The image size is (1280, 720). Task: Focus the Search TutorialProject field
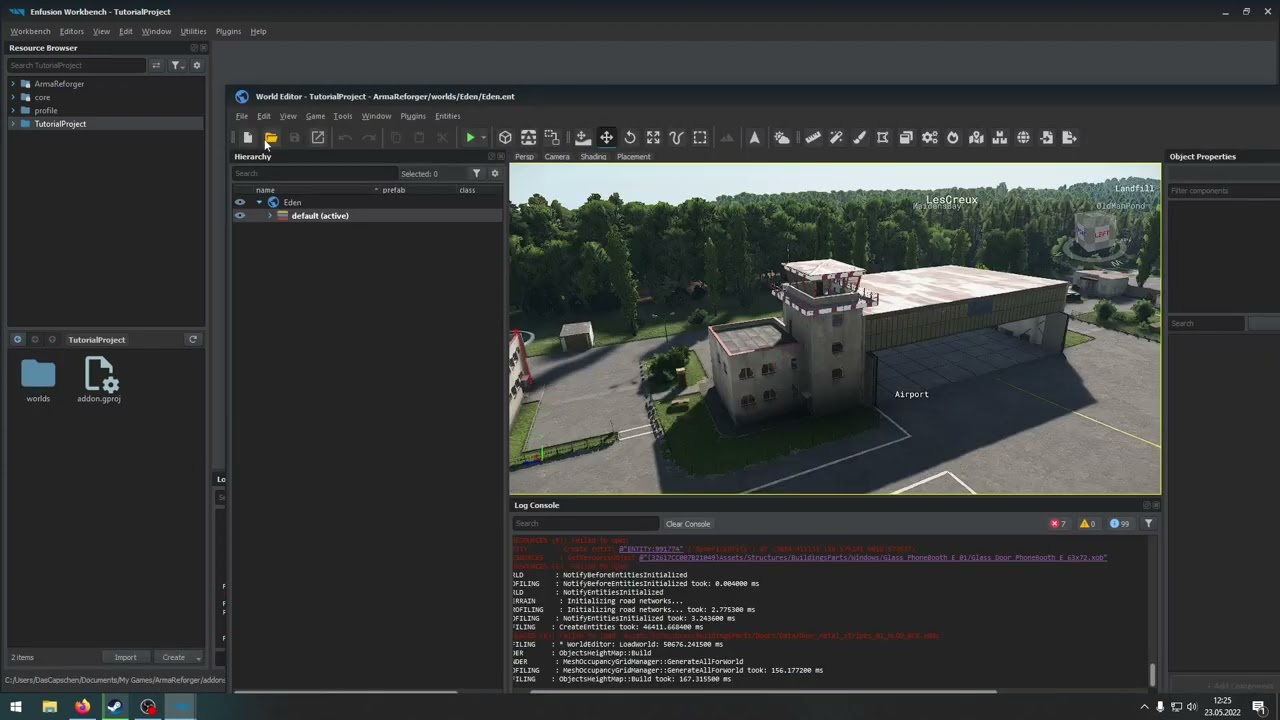point(76,65)
